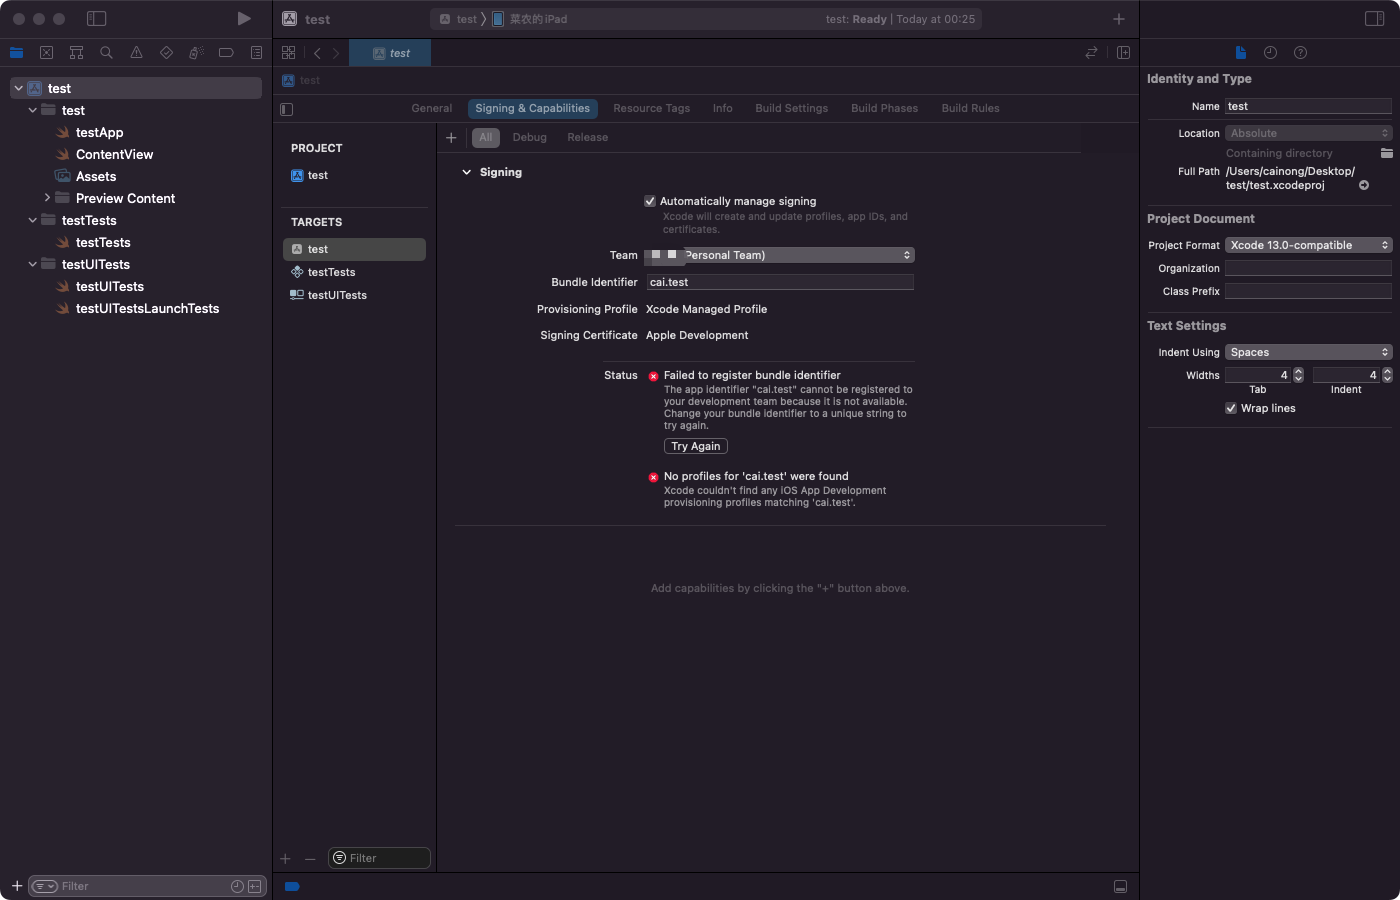Show recent files filter clock icon
This screenshot has height=900, width=1400.
[x=237, y=886]
